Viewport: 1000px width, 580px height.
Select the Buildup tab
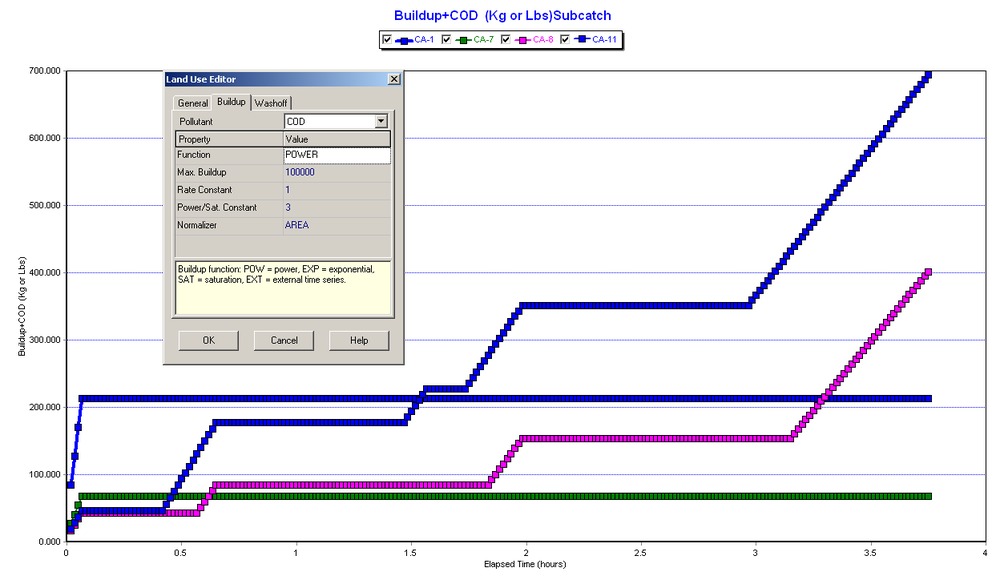pos(229,102)
